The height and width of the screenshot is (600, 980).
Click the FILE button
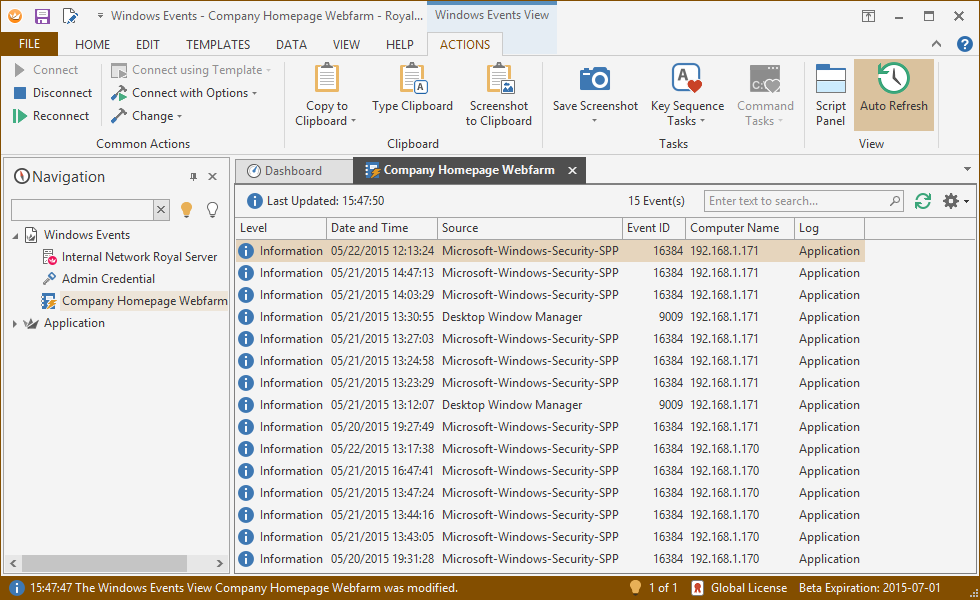pyautogui.click(x=29, y=44)
